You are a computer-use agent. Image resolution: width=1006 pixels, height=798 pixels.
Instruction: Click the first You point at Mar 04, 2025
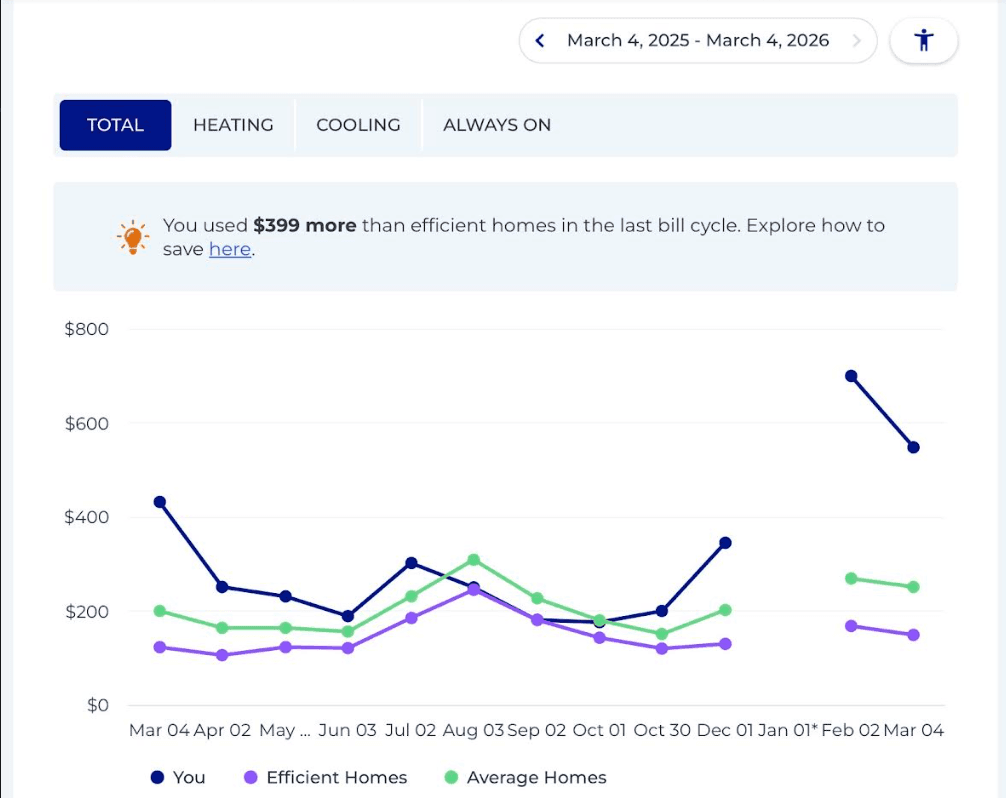point(159,502)
